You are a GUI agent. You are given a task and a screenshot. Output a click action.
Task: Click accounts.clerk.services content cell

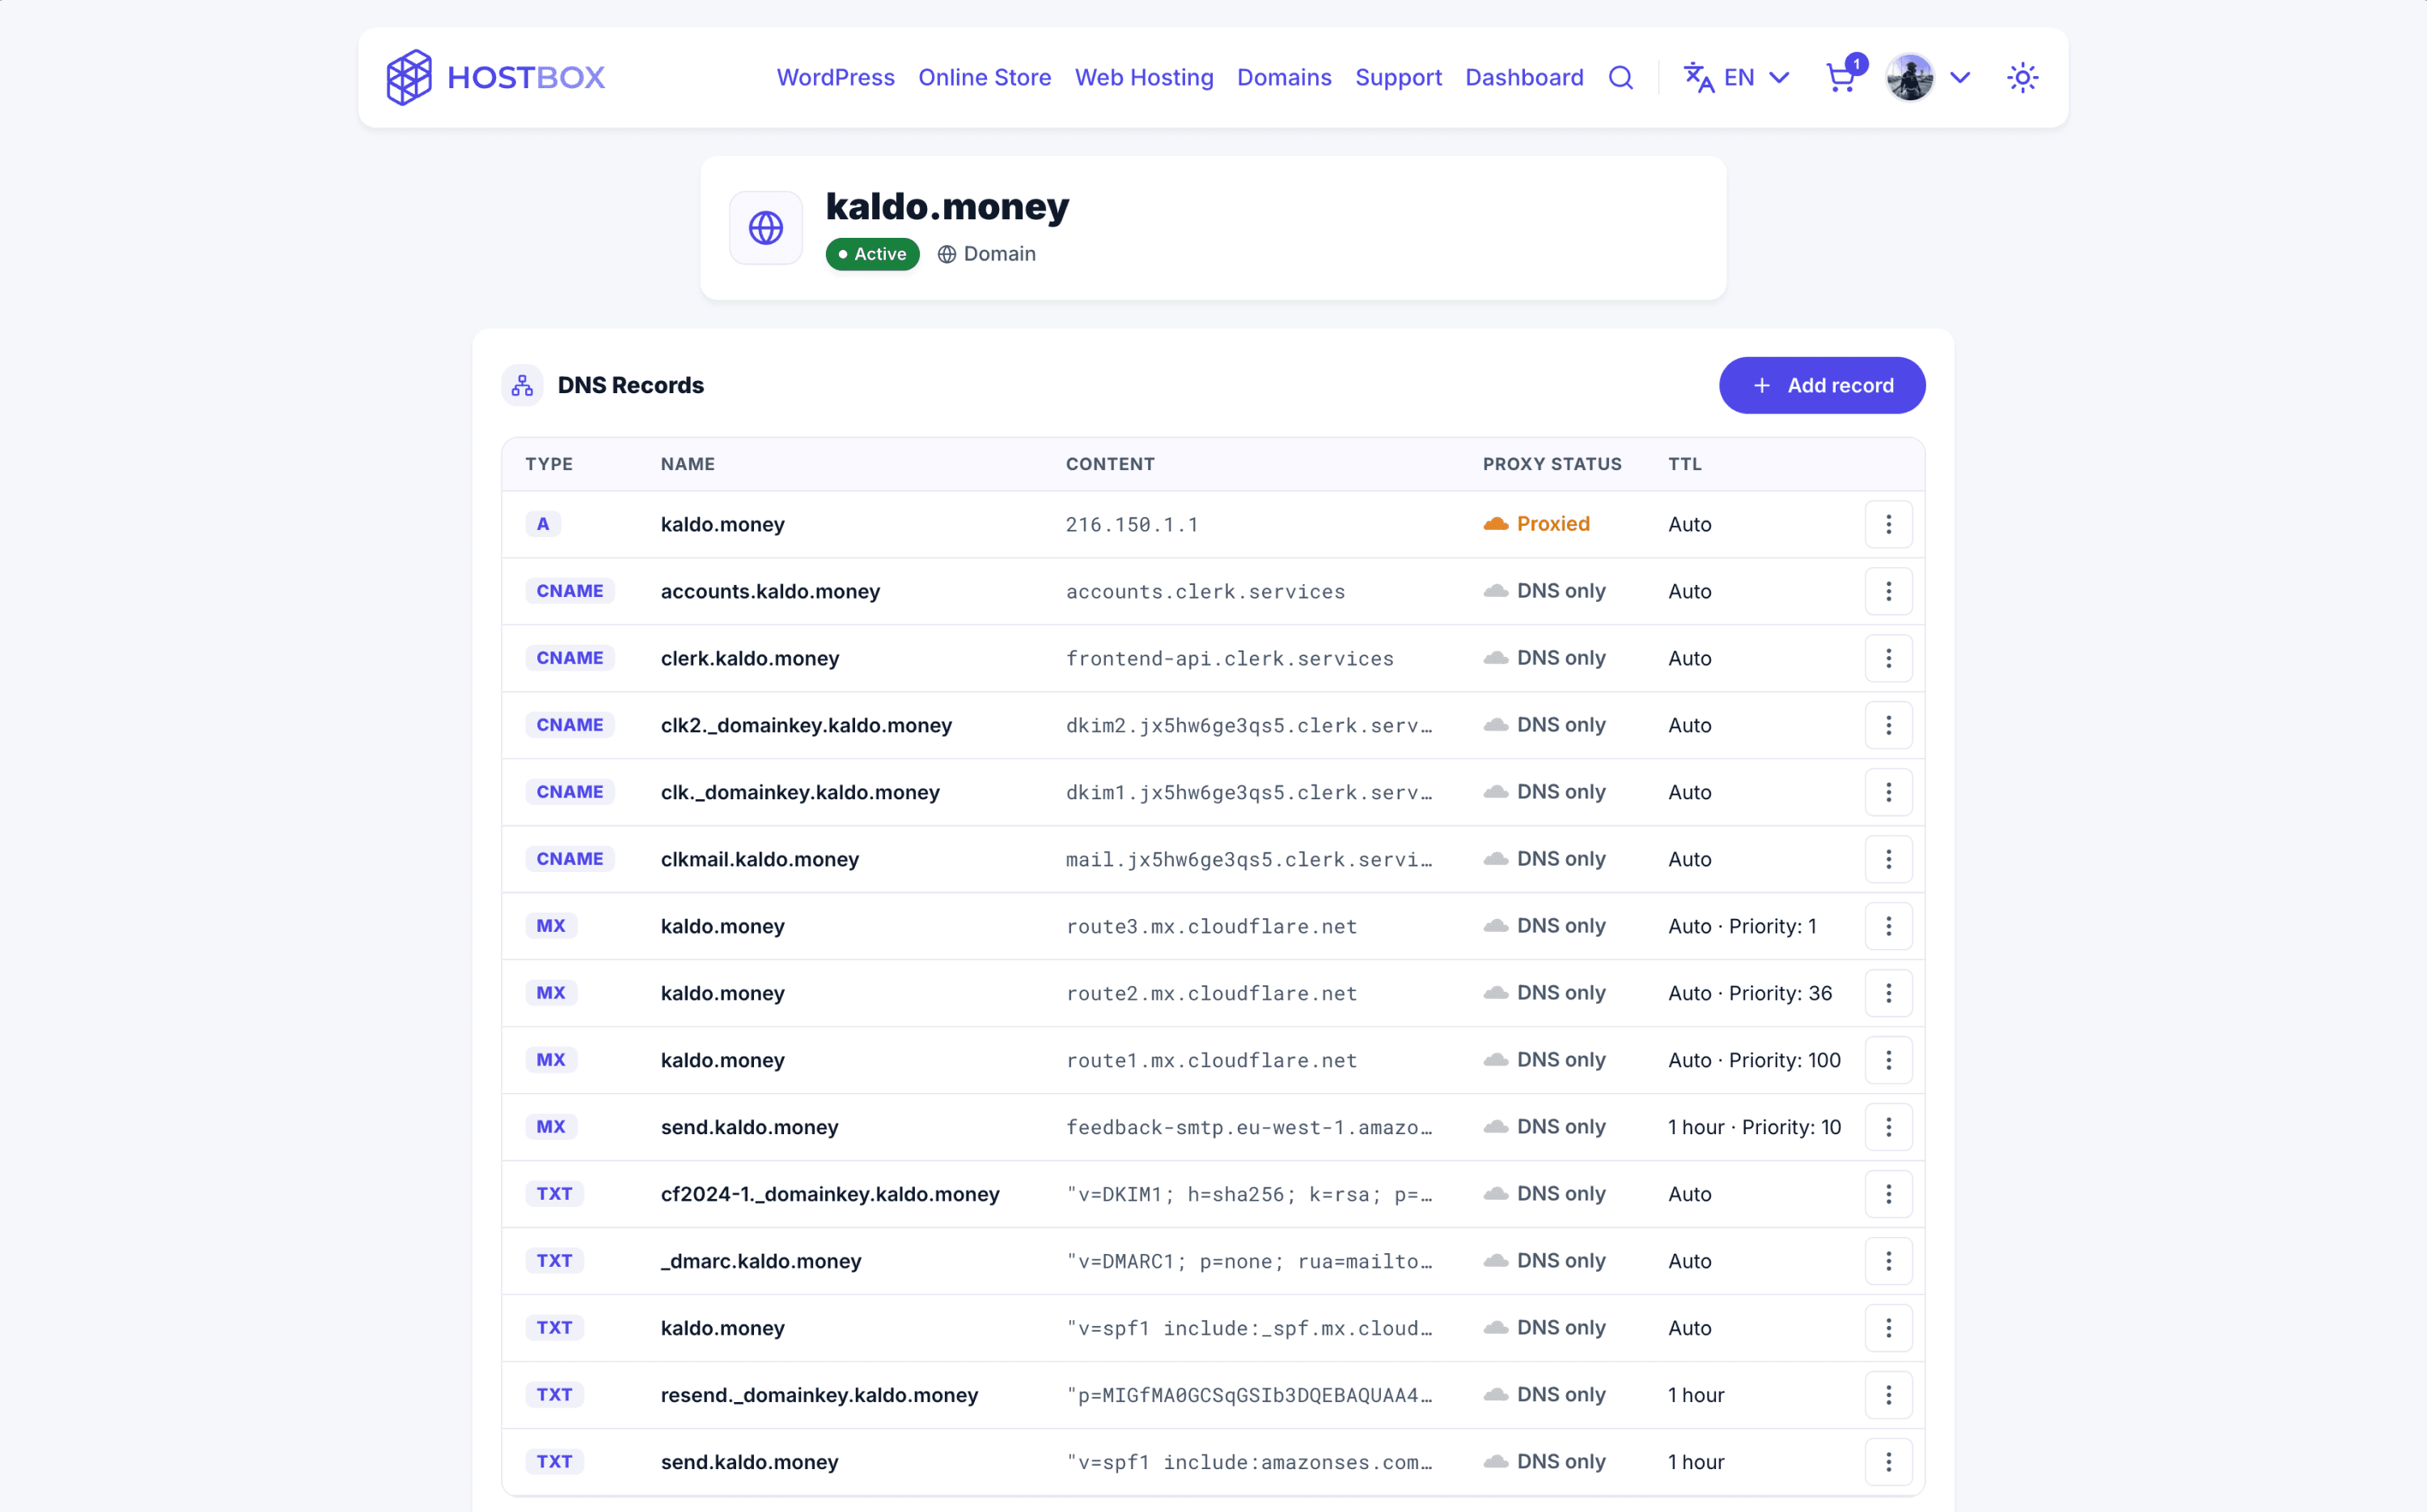tap(1205, 591)
